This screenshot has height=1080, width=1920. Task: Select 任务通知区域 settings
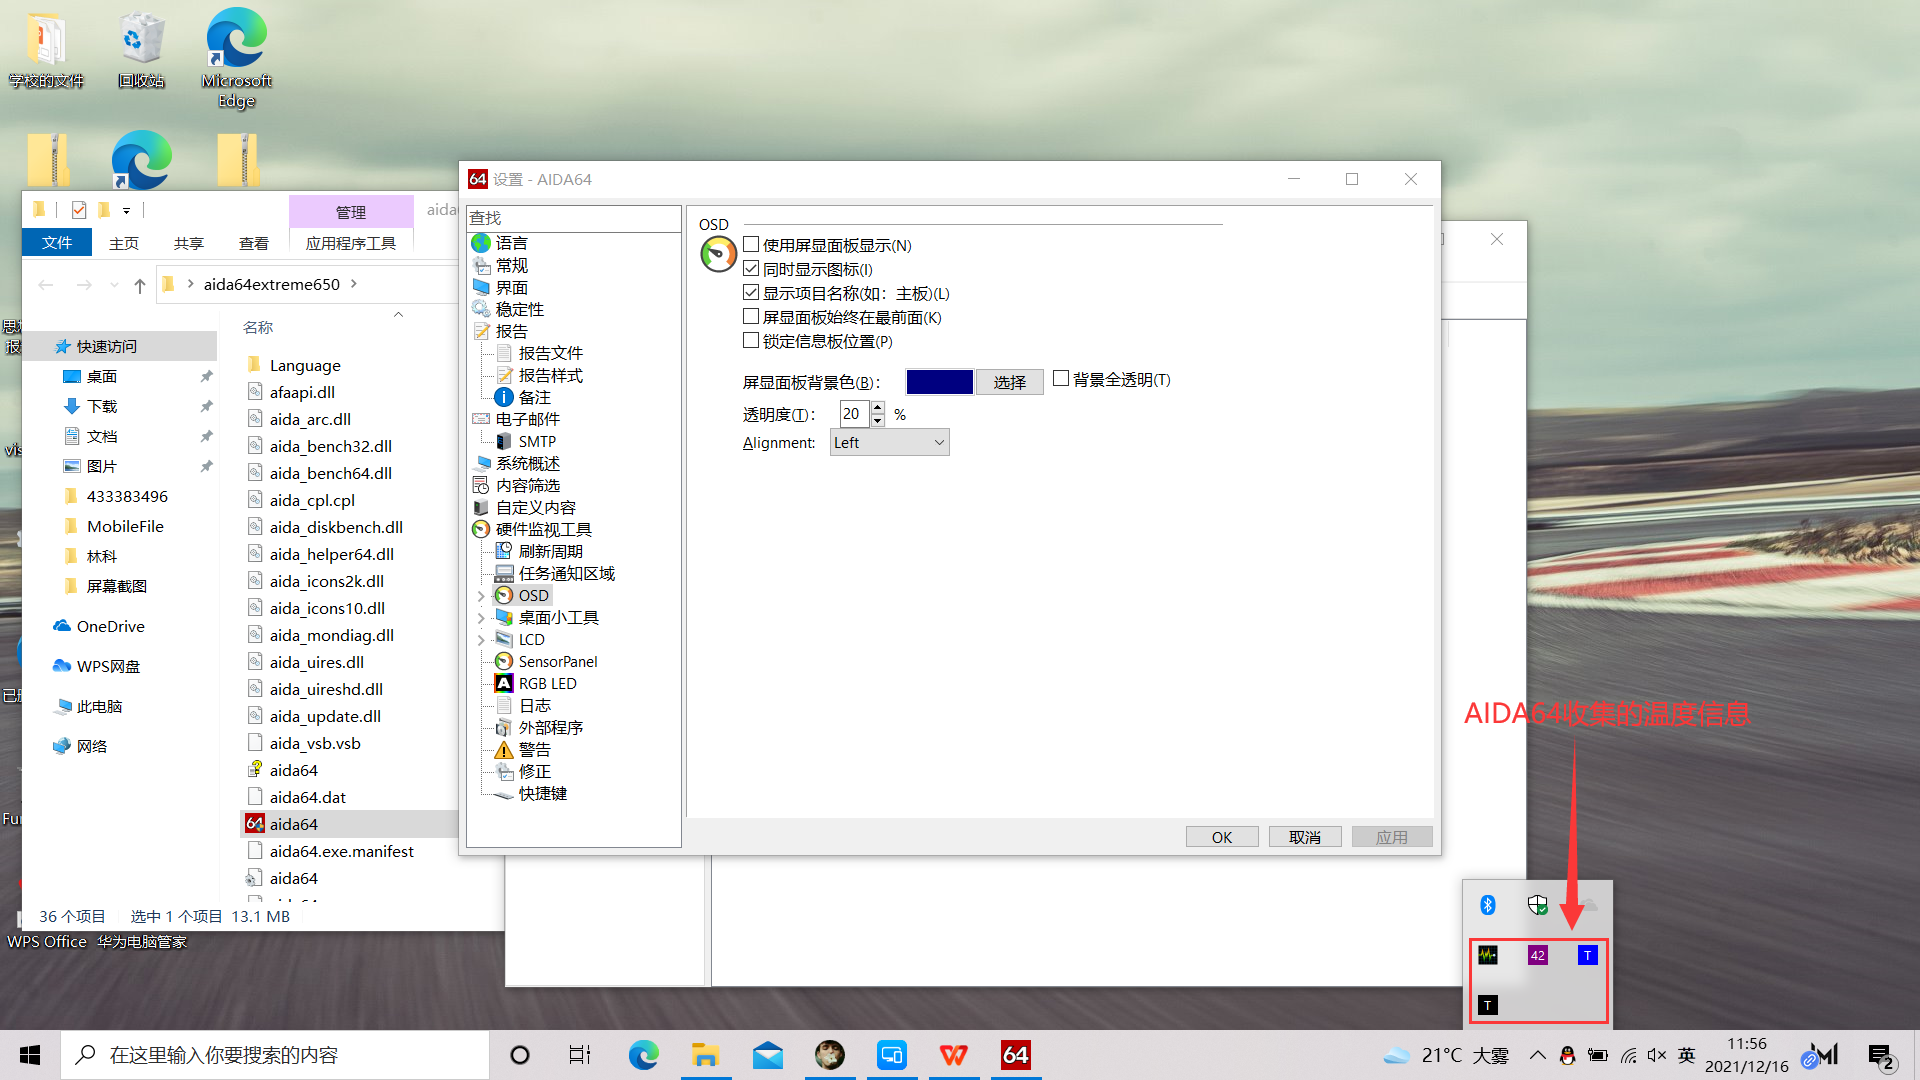tap(567, 572)
